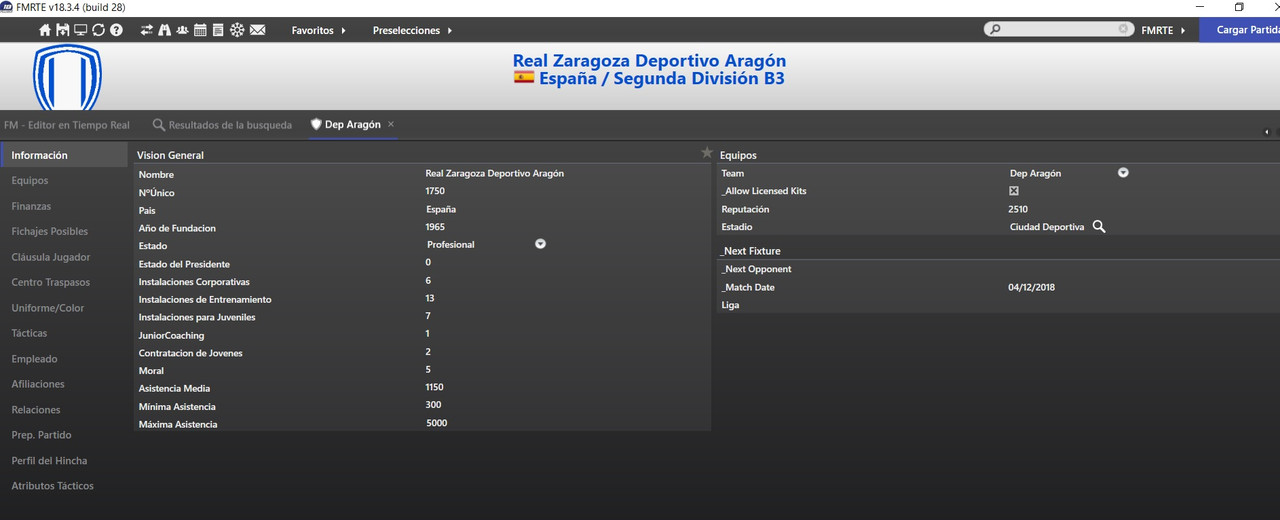Open help question mark icon

click(x=116, y=30)
